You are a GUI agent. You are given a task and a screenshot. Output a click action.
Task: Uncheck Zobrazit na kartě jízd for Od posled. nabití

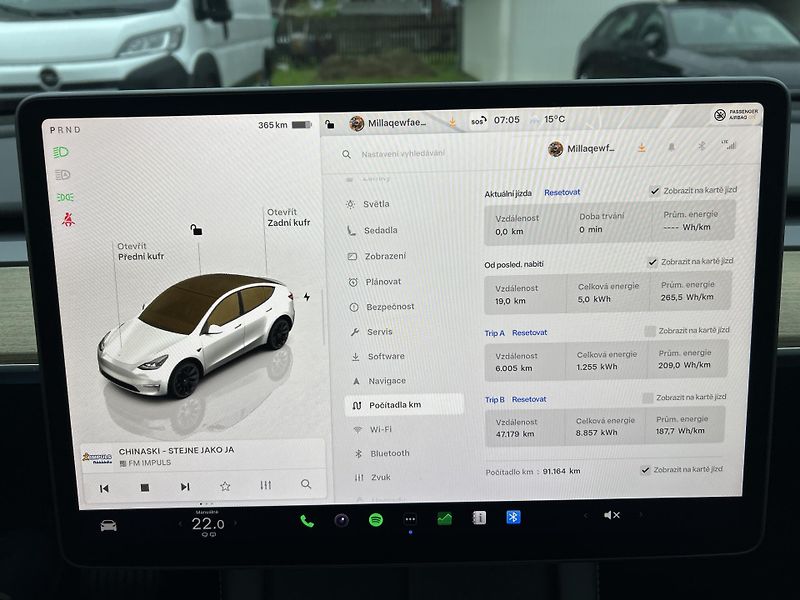(653, 262)
